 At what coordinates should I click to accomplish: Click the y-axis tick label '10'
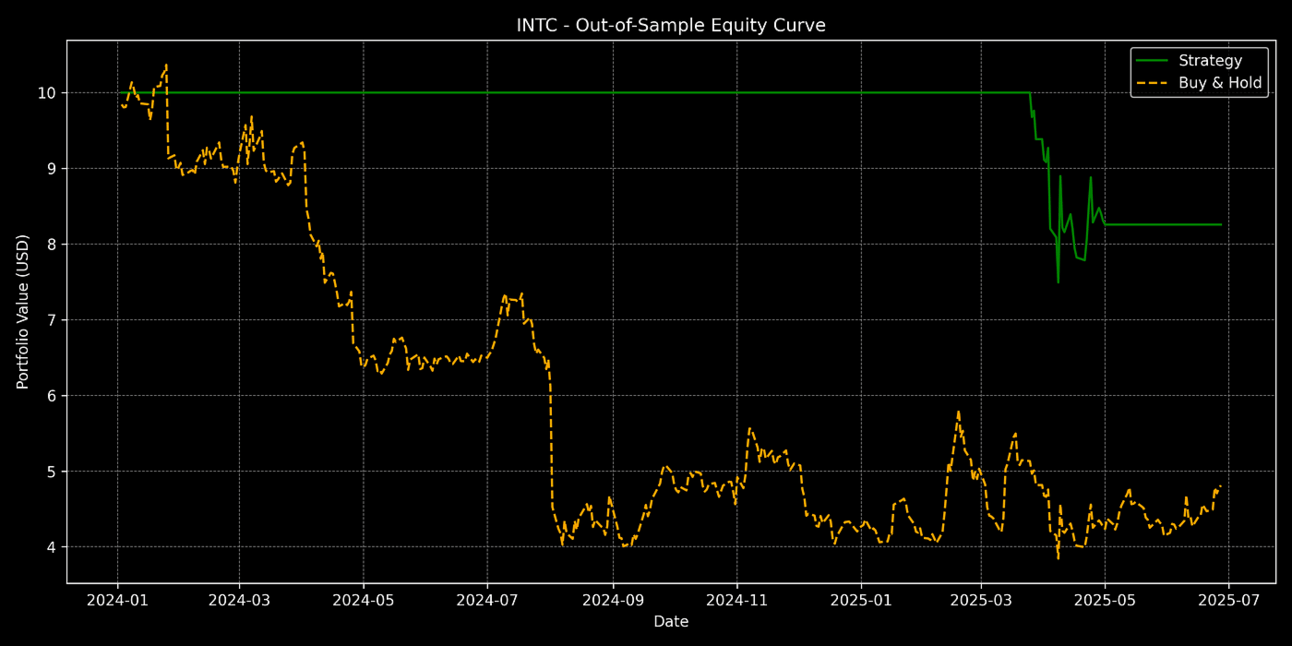48,93
